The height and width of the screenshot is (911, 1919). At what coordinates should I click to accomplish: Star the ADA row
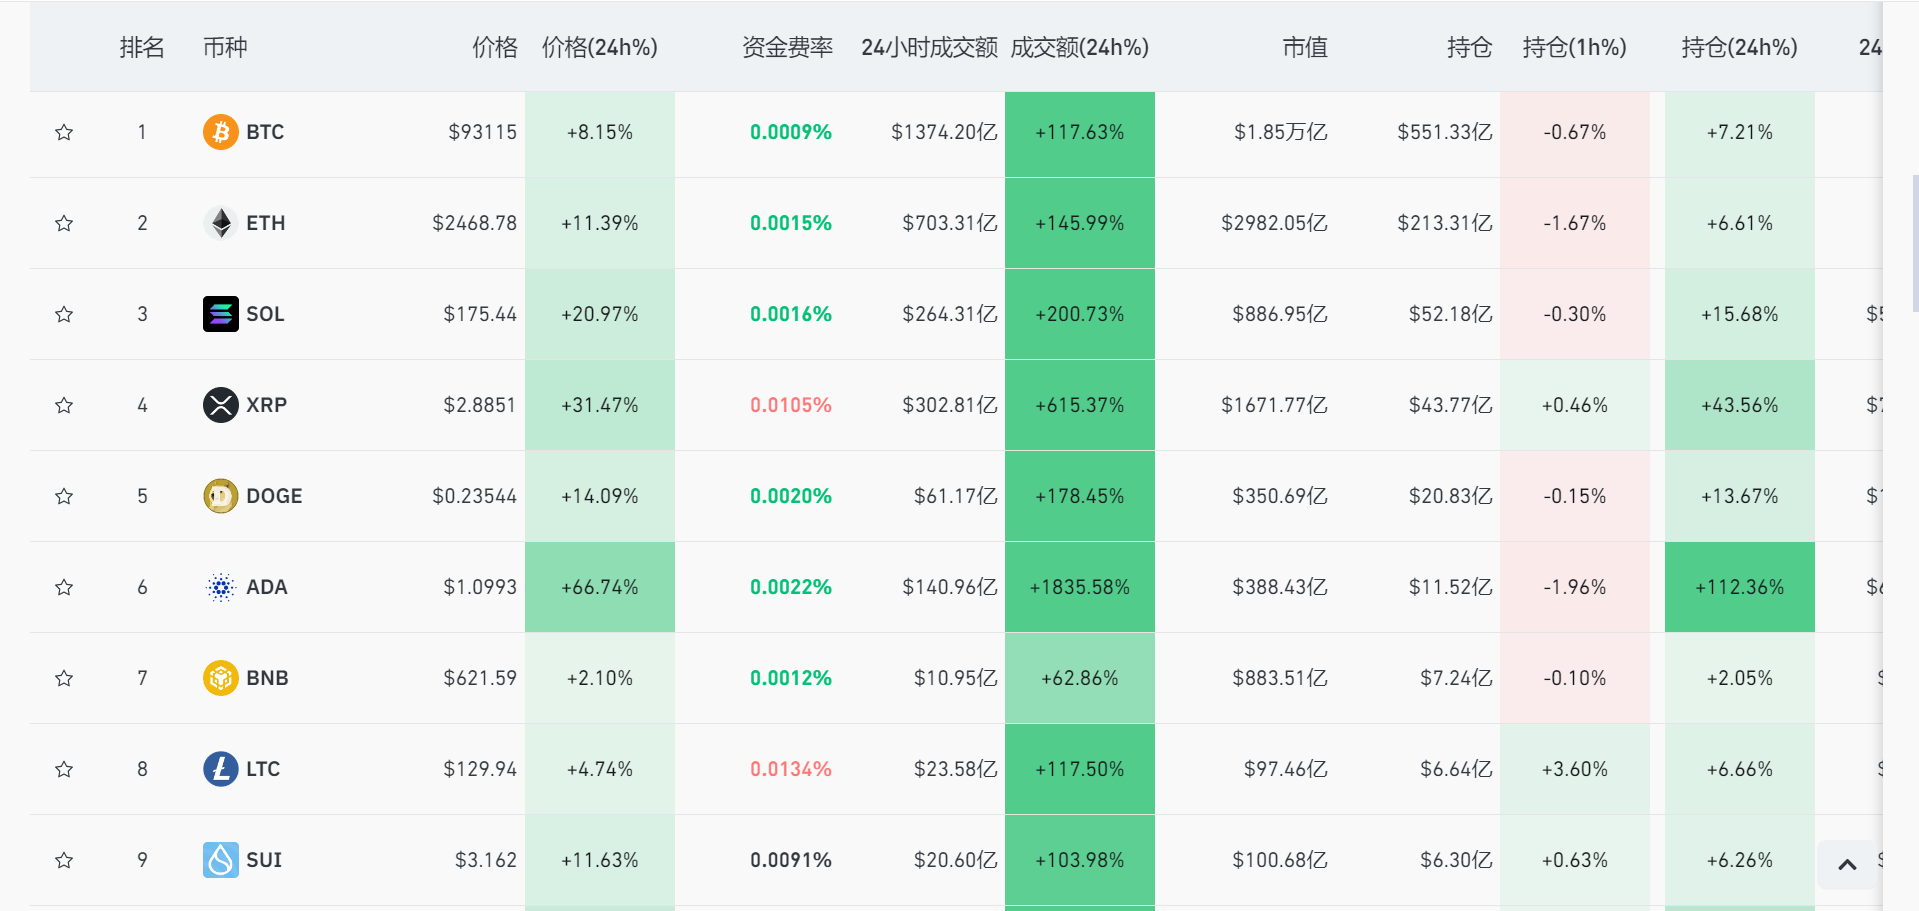click(64, 587)
